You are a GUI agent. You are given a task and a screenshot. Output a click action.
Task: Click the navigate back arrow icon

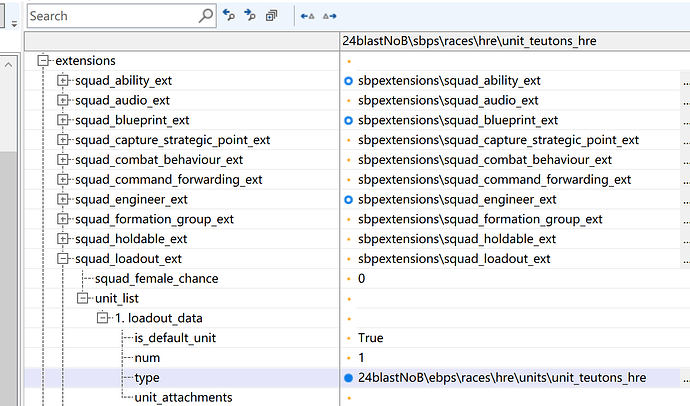(307, 16)
